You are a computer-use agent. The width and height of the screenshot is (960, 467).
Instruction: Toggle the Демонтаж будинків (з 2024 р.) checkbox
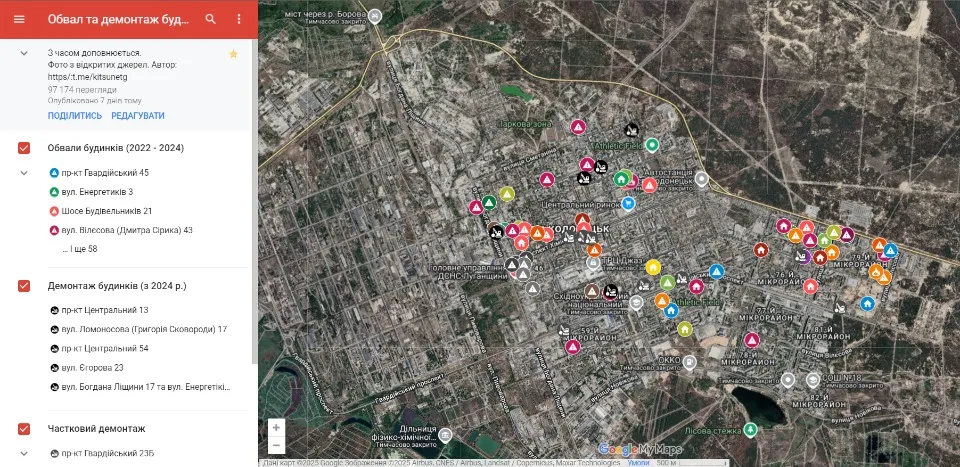tap(24, 286)
